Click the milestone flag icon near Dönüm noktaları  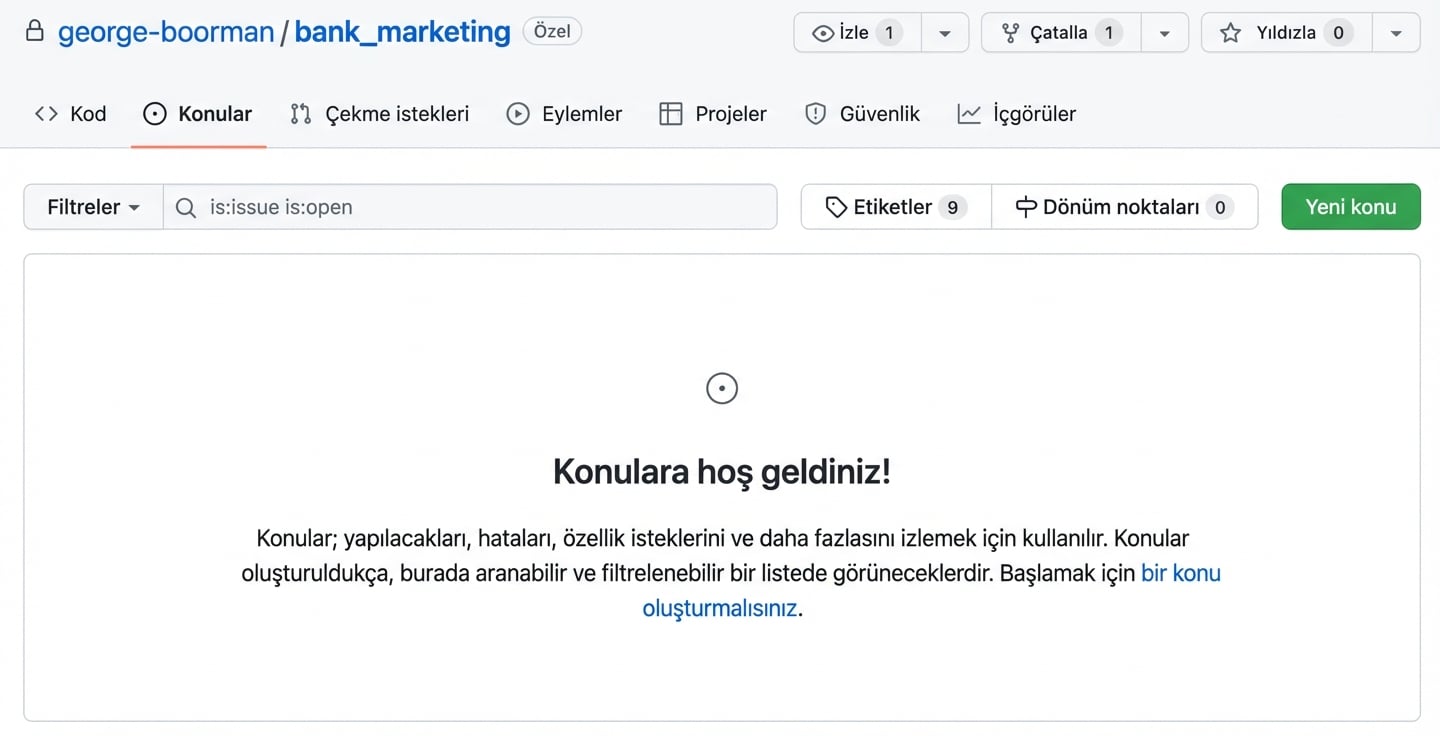click(1027, 206)
